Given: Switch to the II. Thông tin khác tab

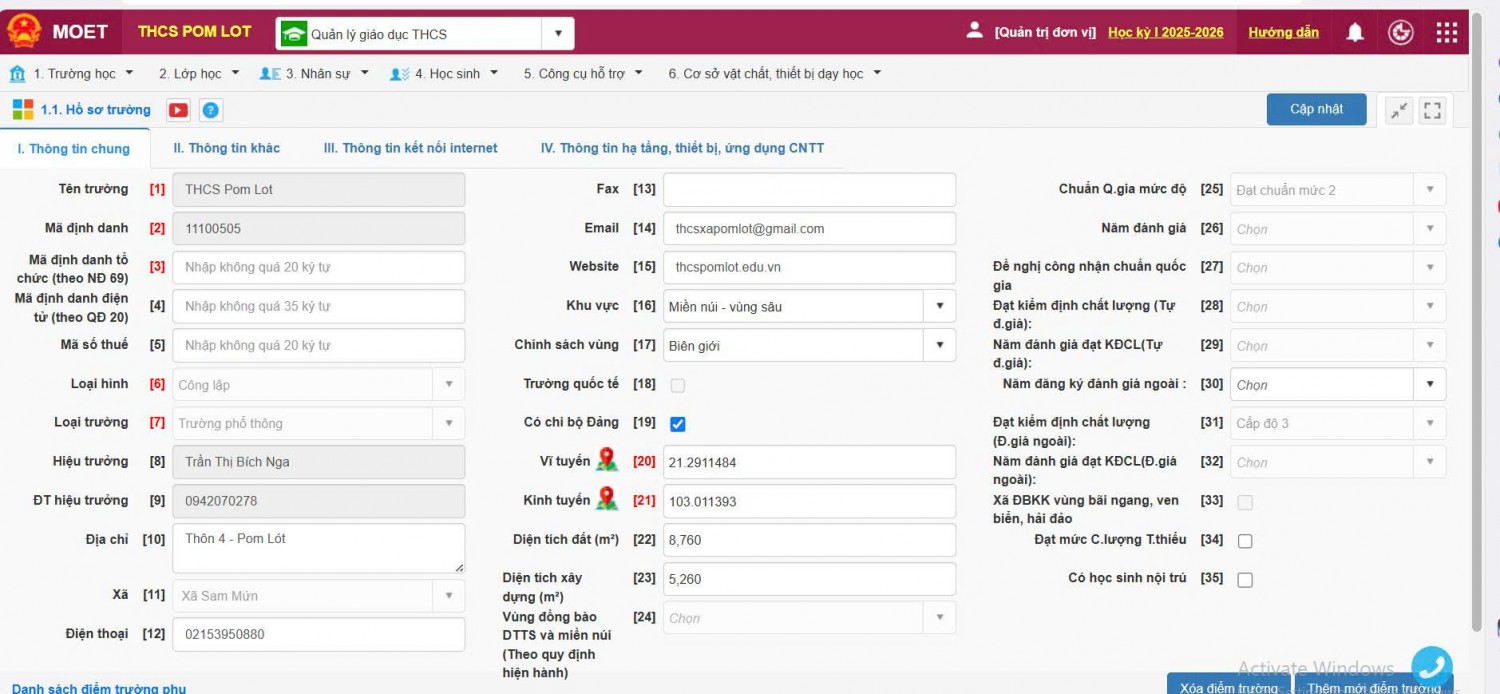Looking at the screenshot, I should click(x=226, y=148).
